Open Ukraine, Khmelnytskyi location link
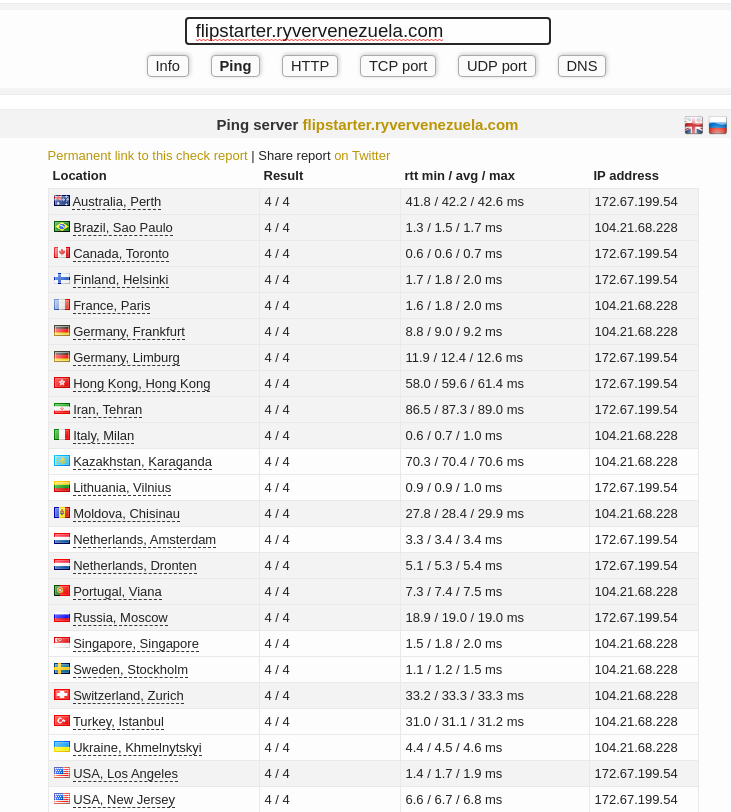 (x=137, y=748)
